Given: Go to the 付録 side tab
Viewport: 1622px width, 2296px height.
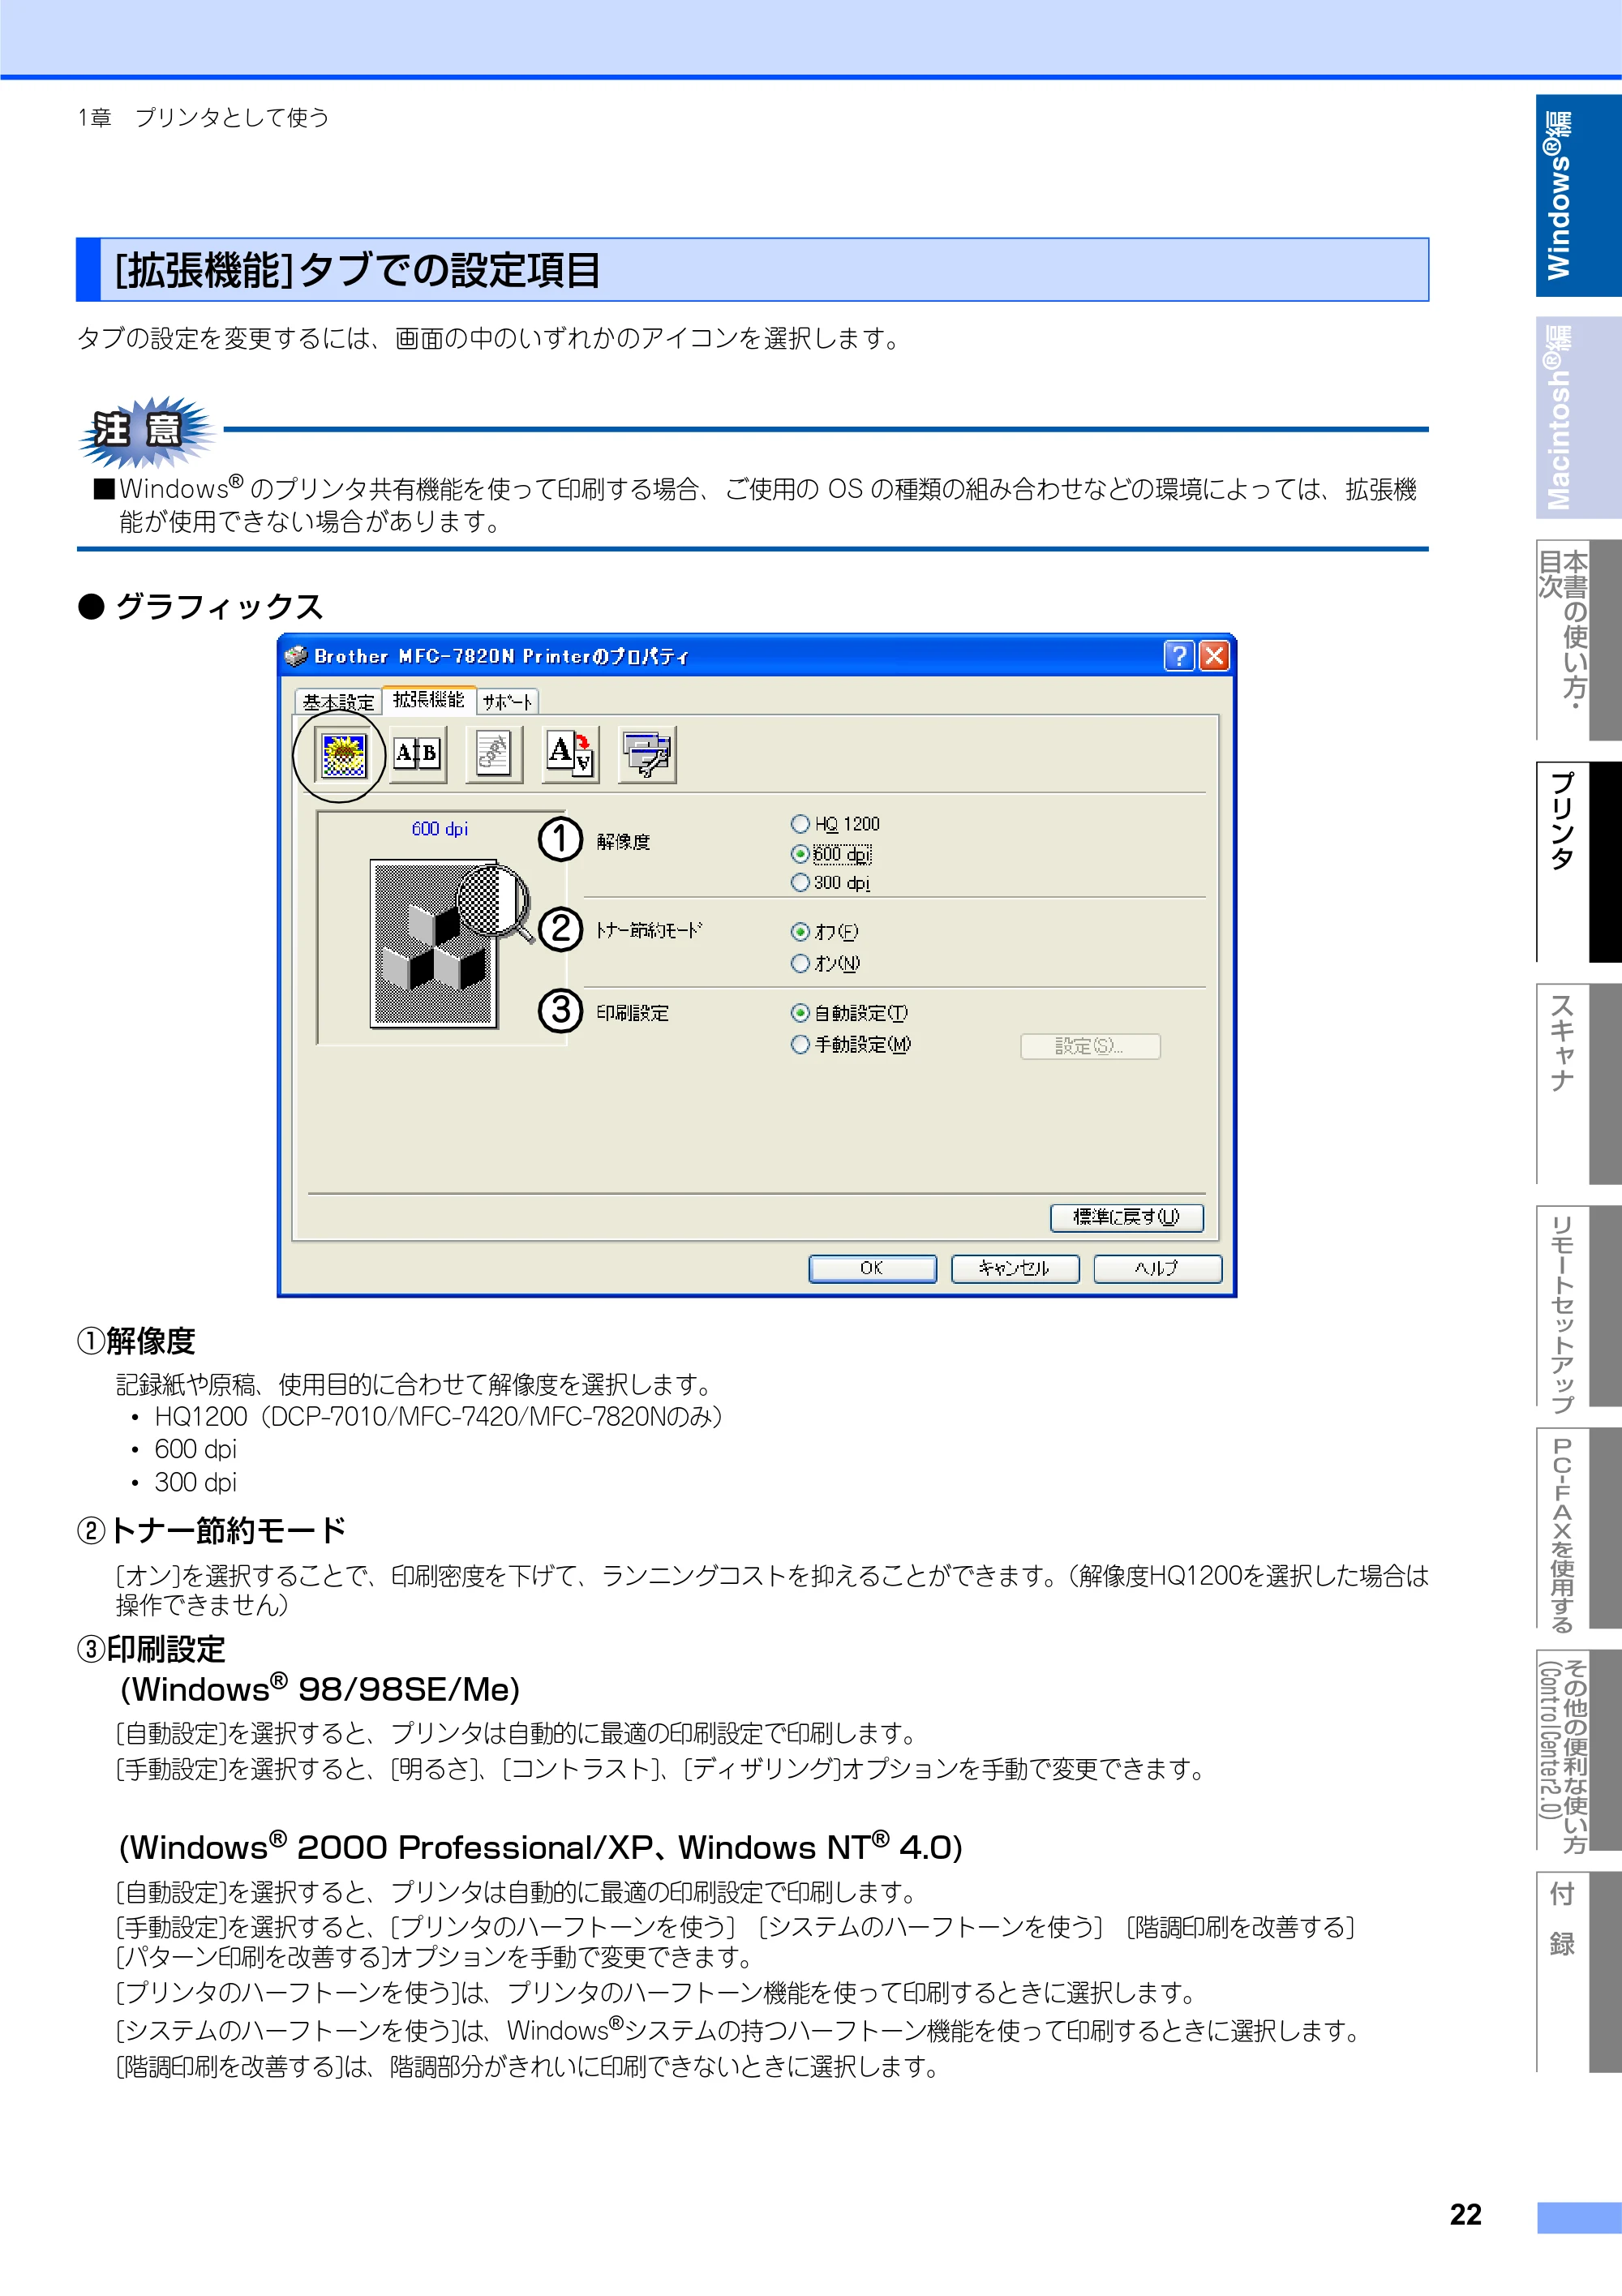Looking at the screenshot, I should 1578,1972.
